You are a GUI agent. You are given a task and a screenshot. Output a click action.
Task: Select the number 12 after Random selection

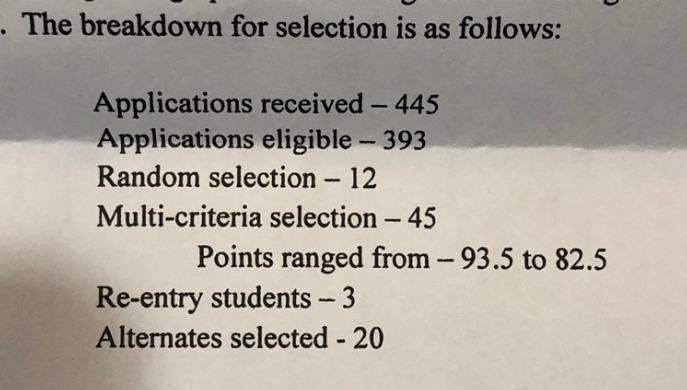pos(363,179)
